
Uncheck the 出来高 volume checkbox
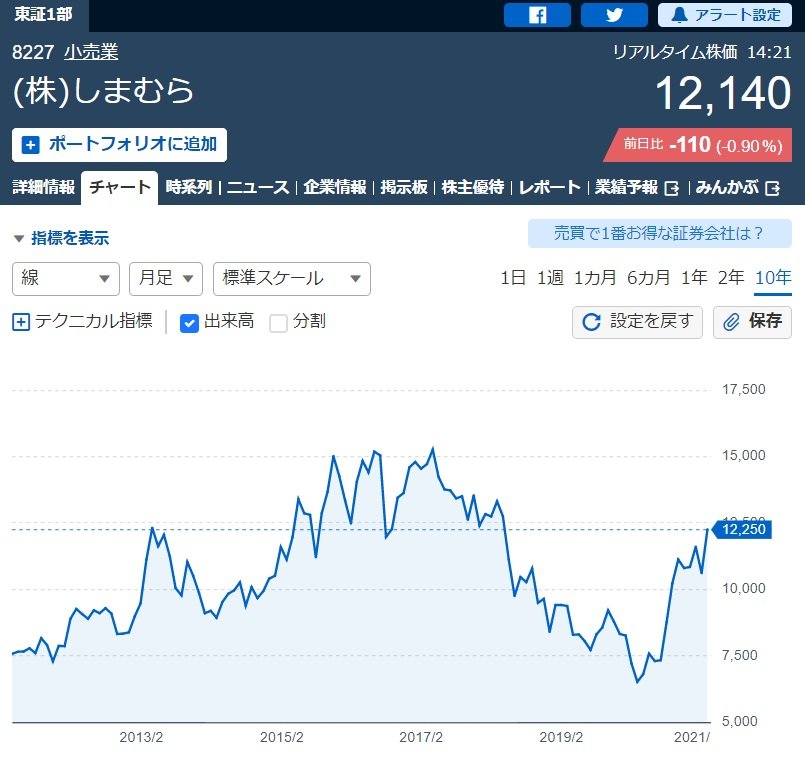(189, 322)
